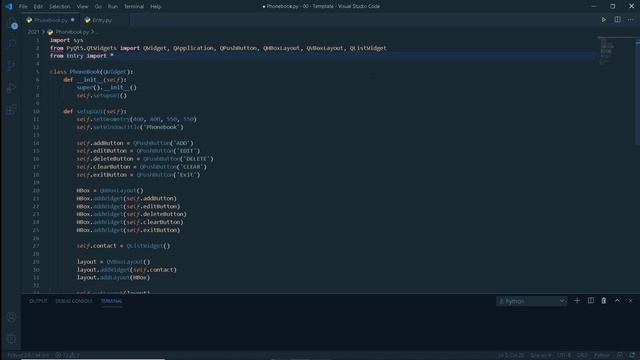This screenshot has height=360, width=640.
Task: Click line and column indicator in status bar
Action: 510,356
